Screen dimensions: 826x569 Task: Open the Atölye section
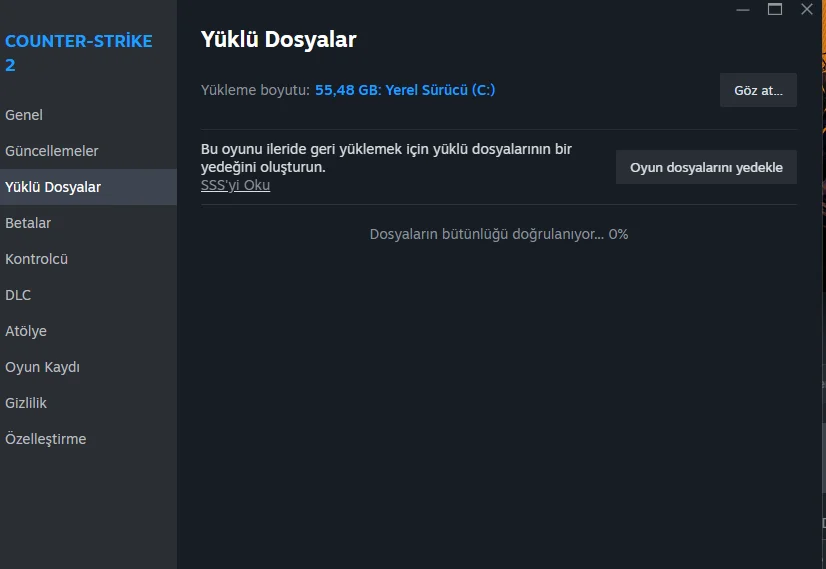(x=88, y=331)
